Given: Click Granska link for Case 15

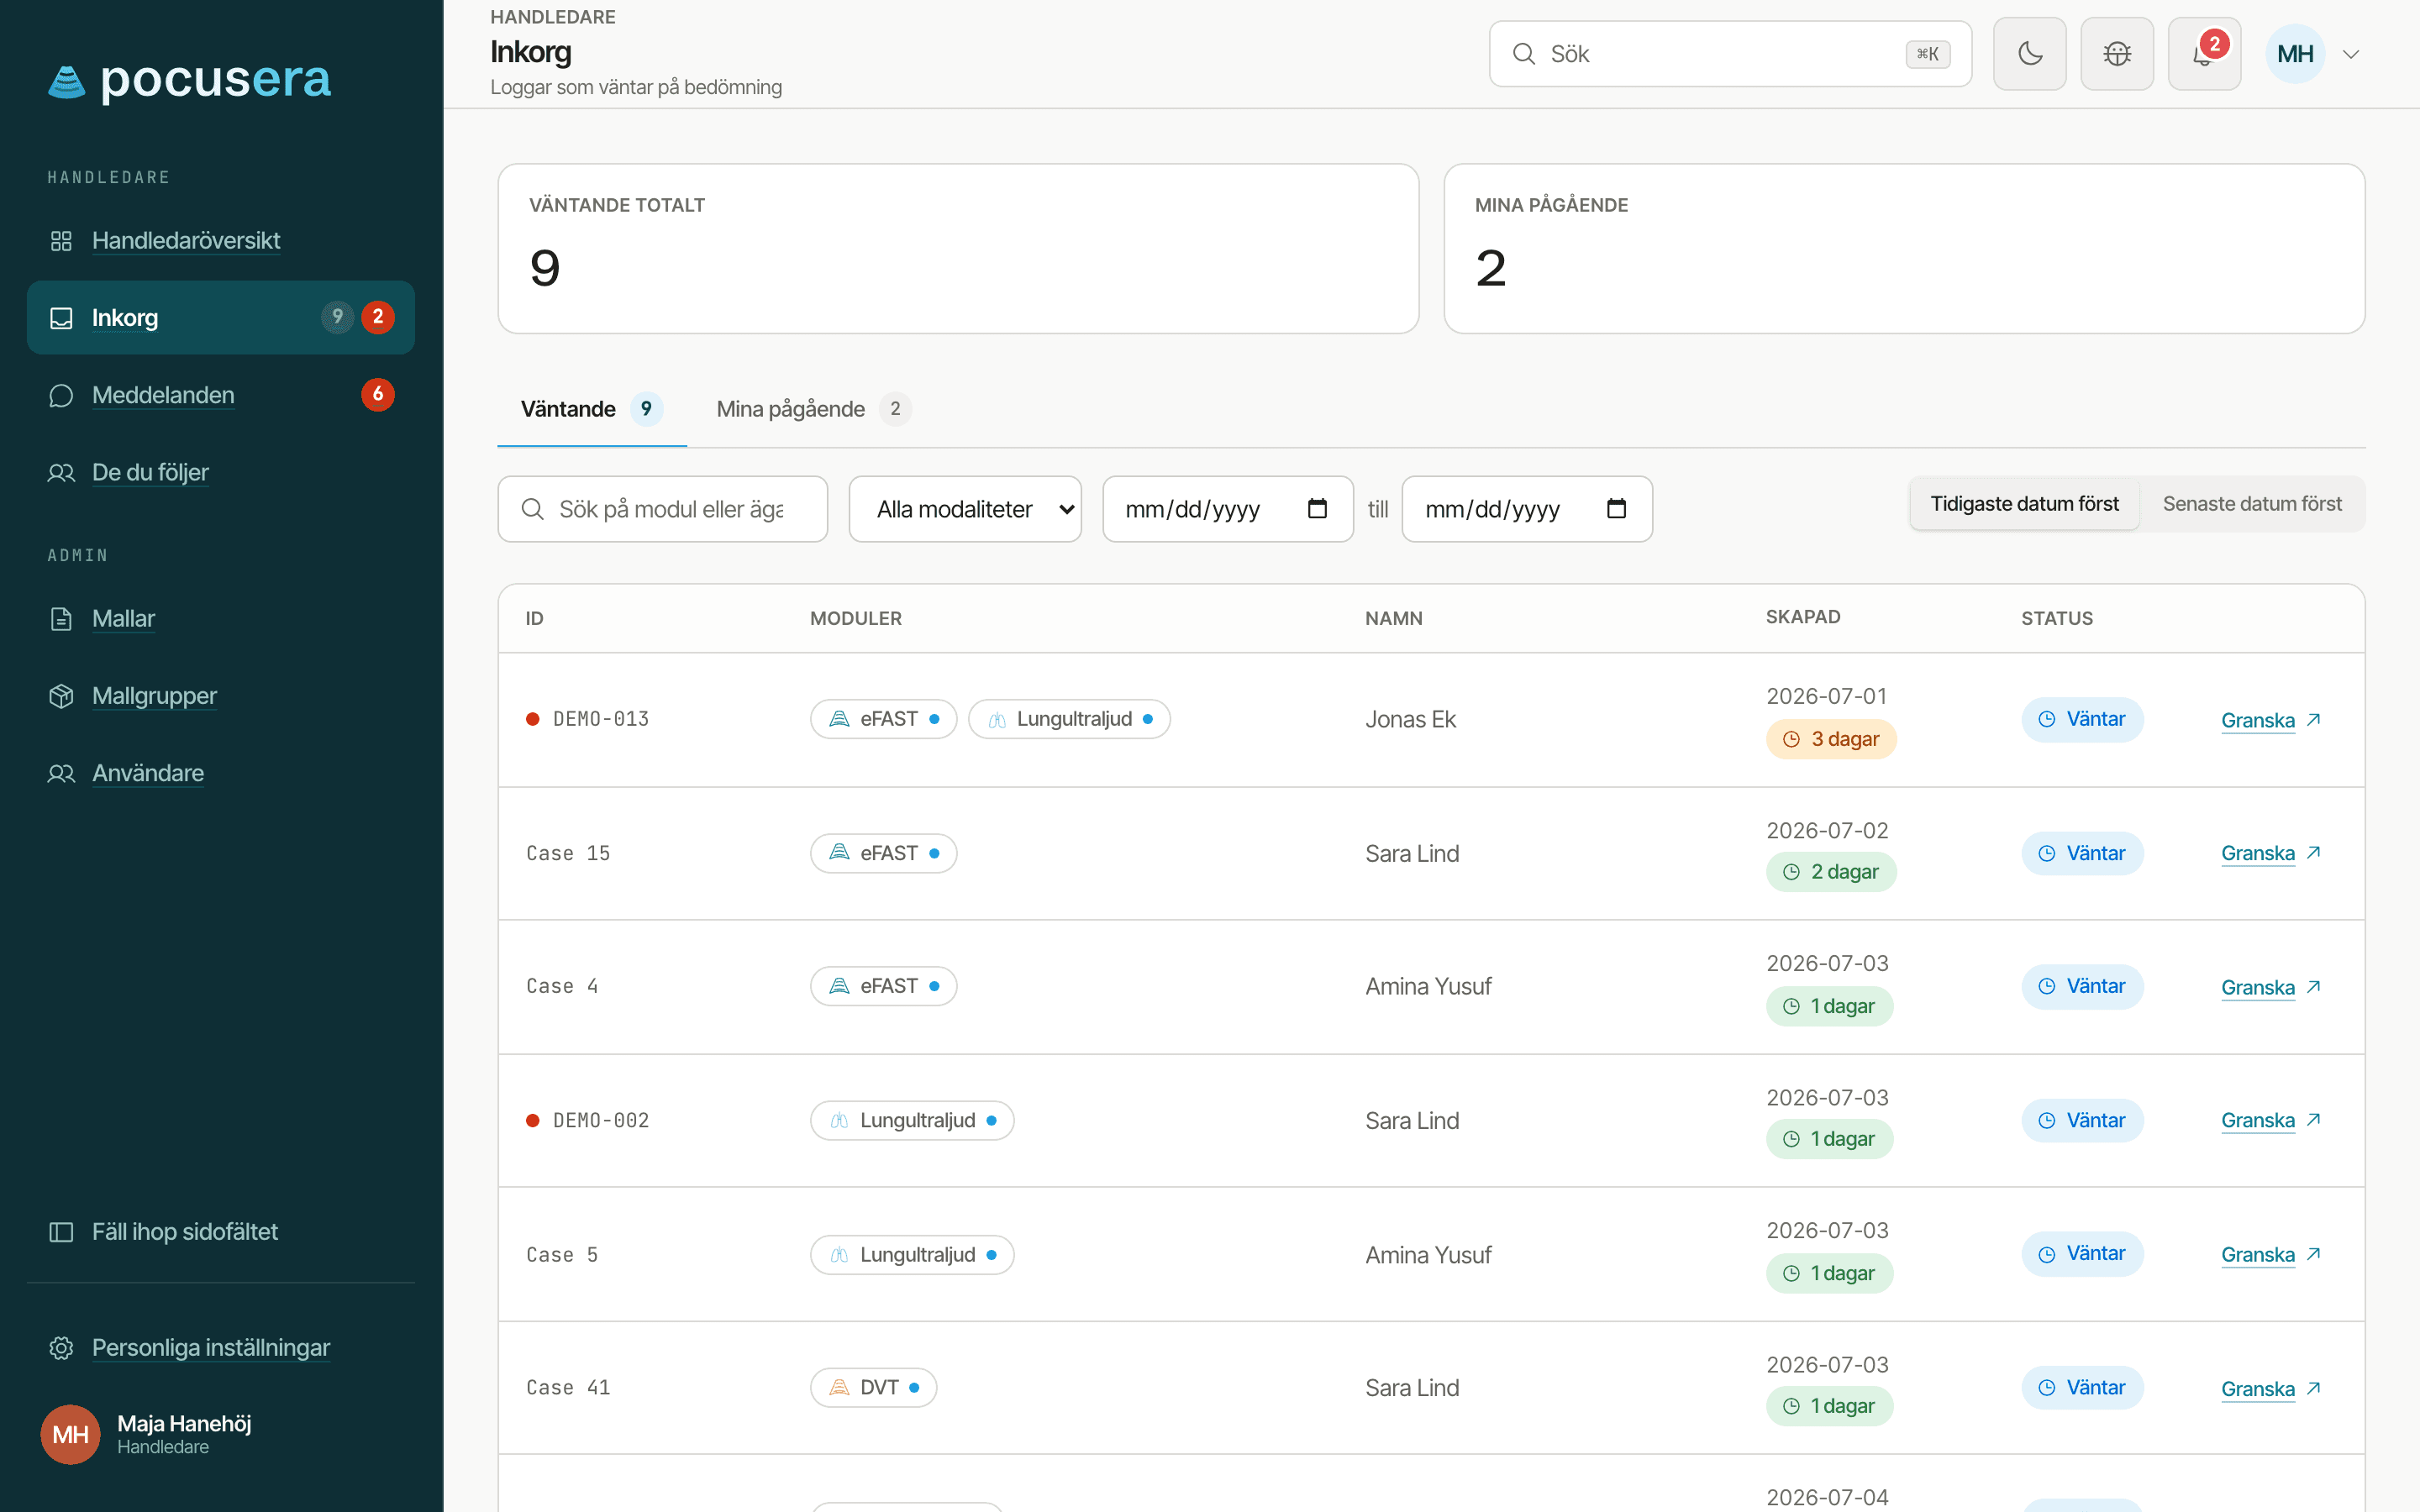Looking at the screenshot, I should (x=2270, y=853).
